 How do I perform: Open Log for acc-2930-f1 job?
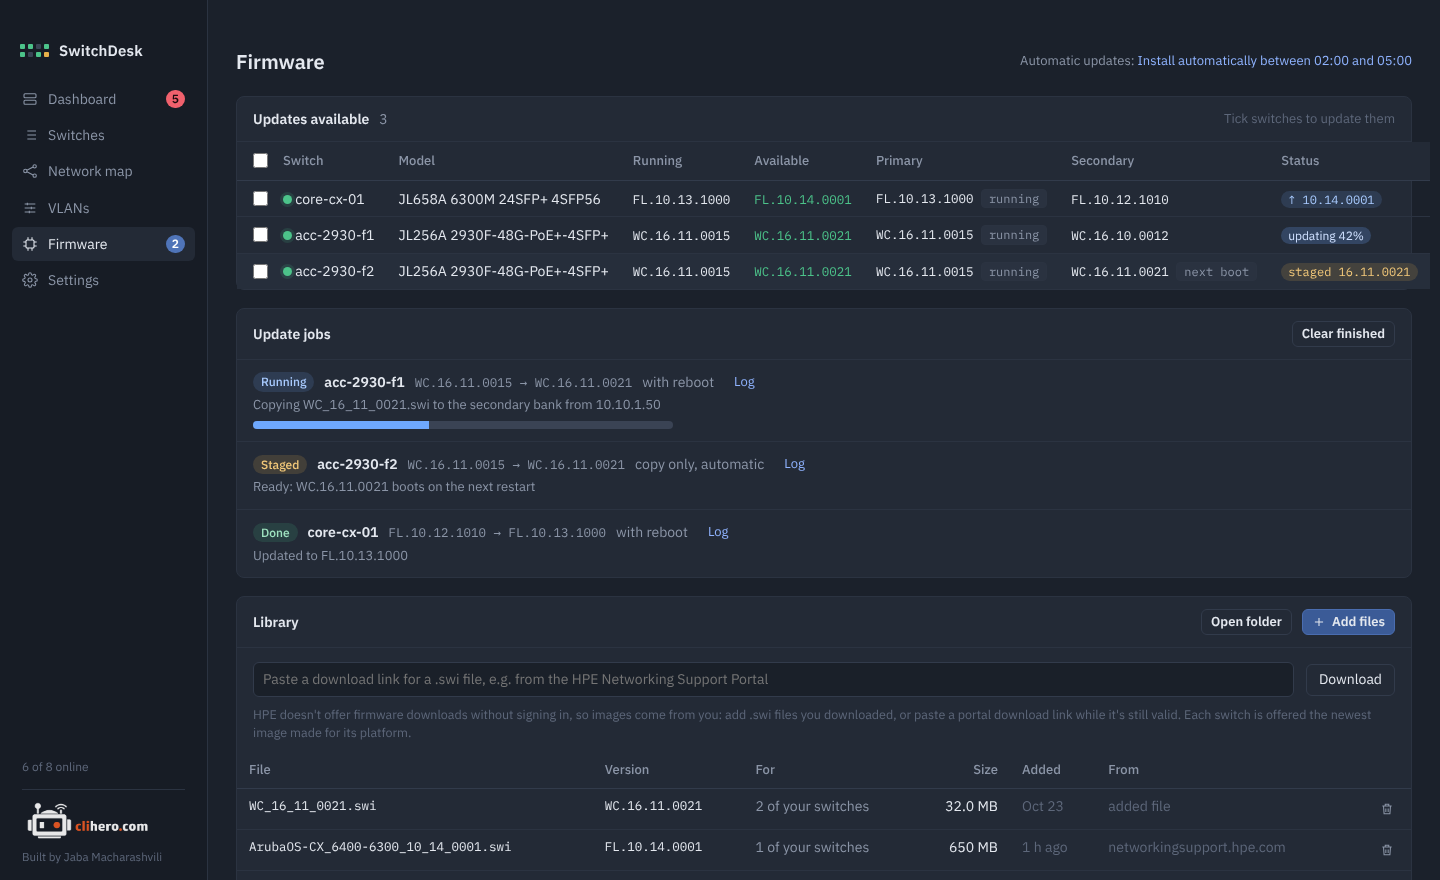tap(744, 382)
